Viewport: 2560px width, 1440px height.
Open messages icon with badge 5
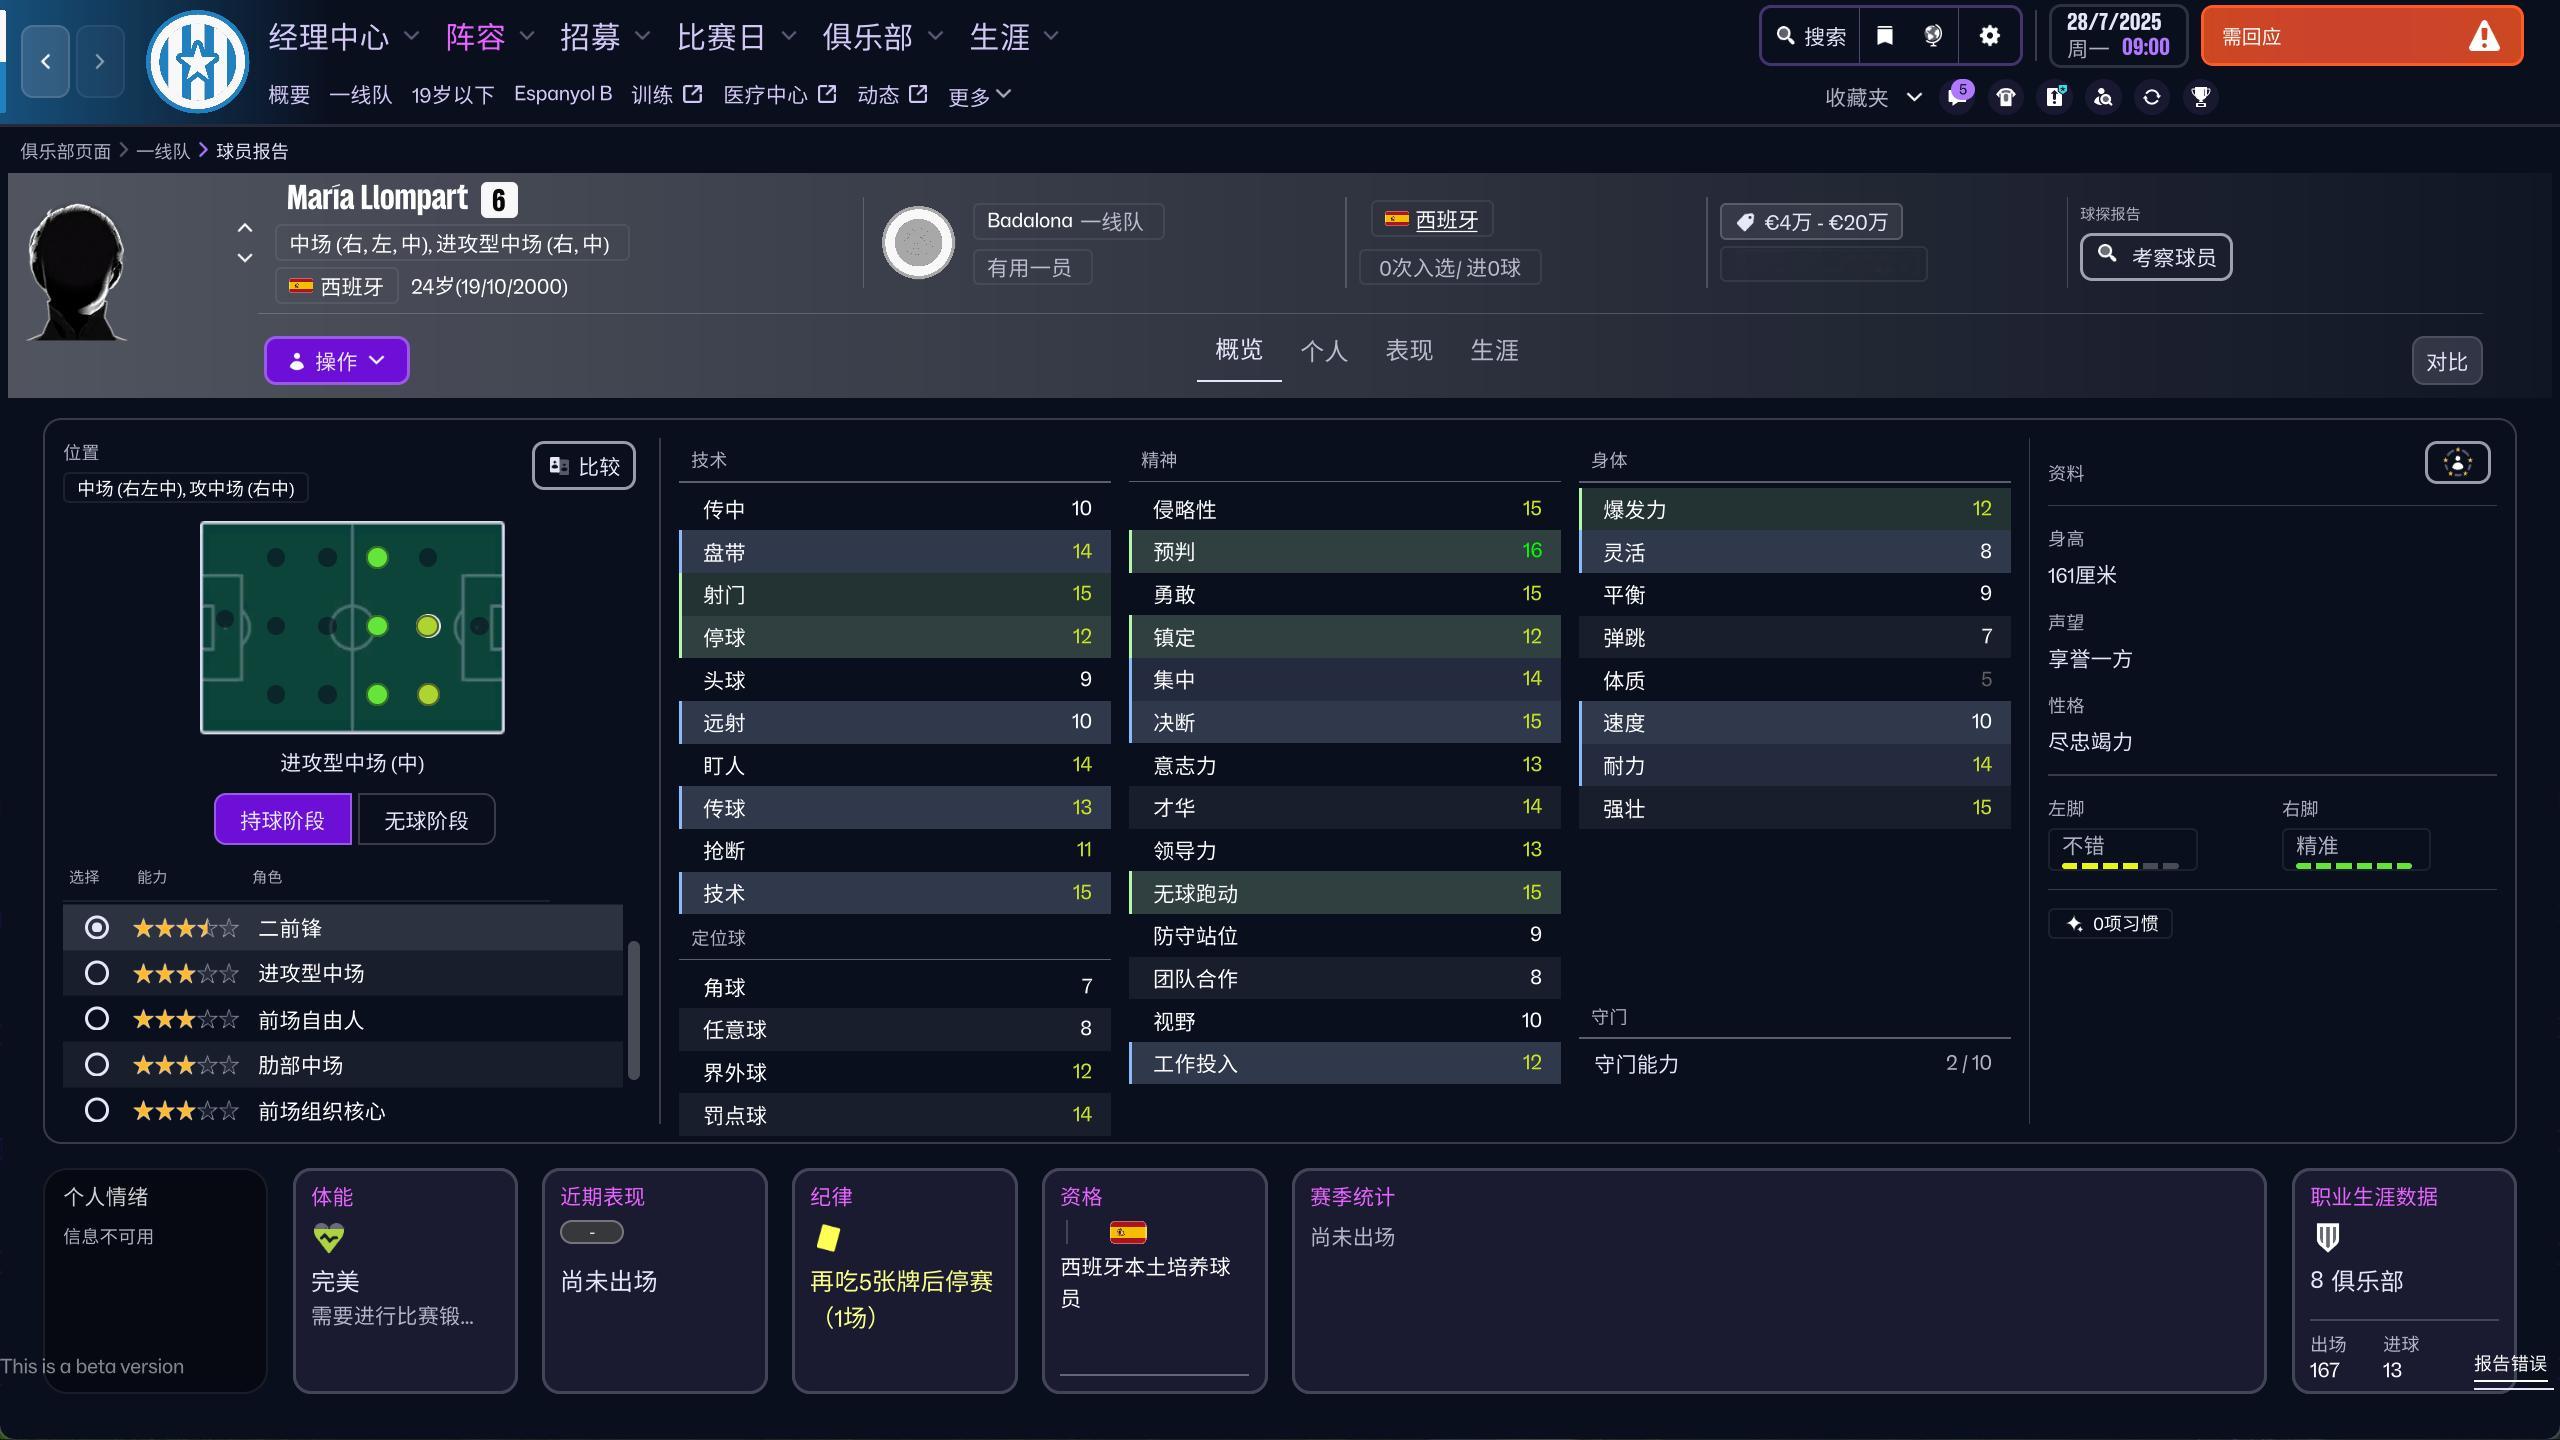pyautogui.click(x=1957, y=97)
